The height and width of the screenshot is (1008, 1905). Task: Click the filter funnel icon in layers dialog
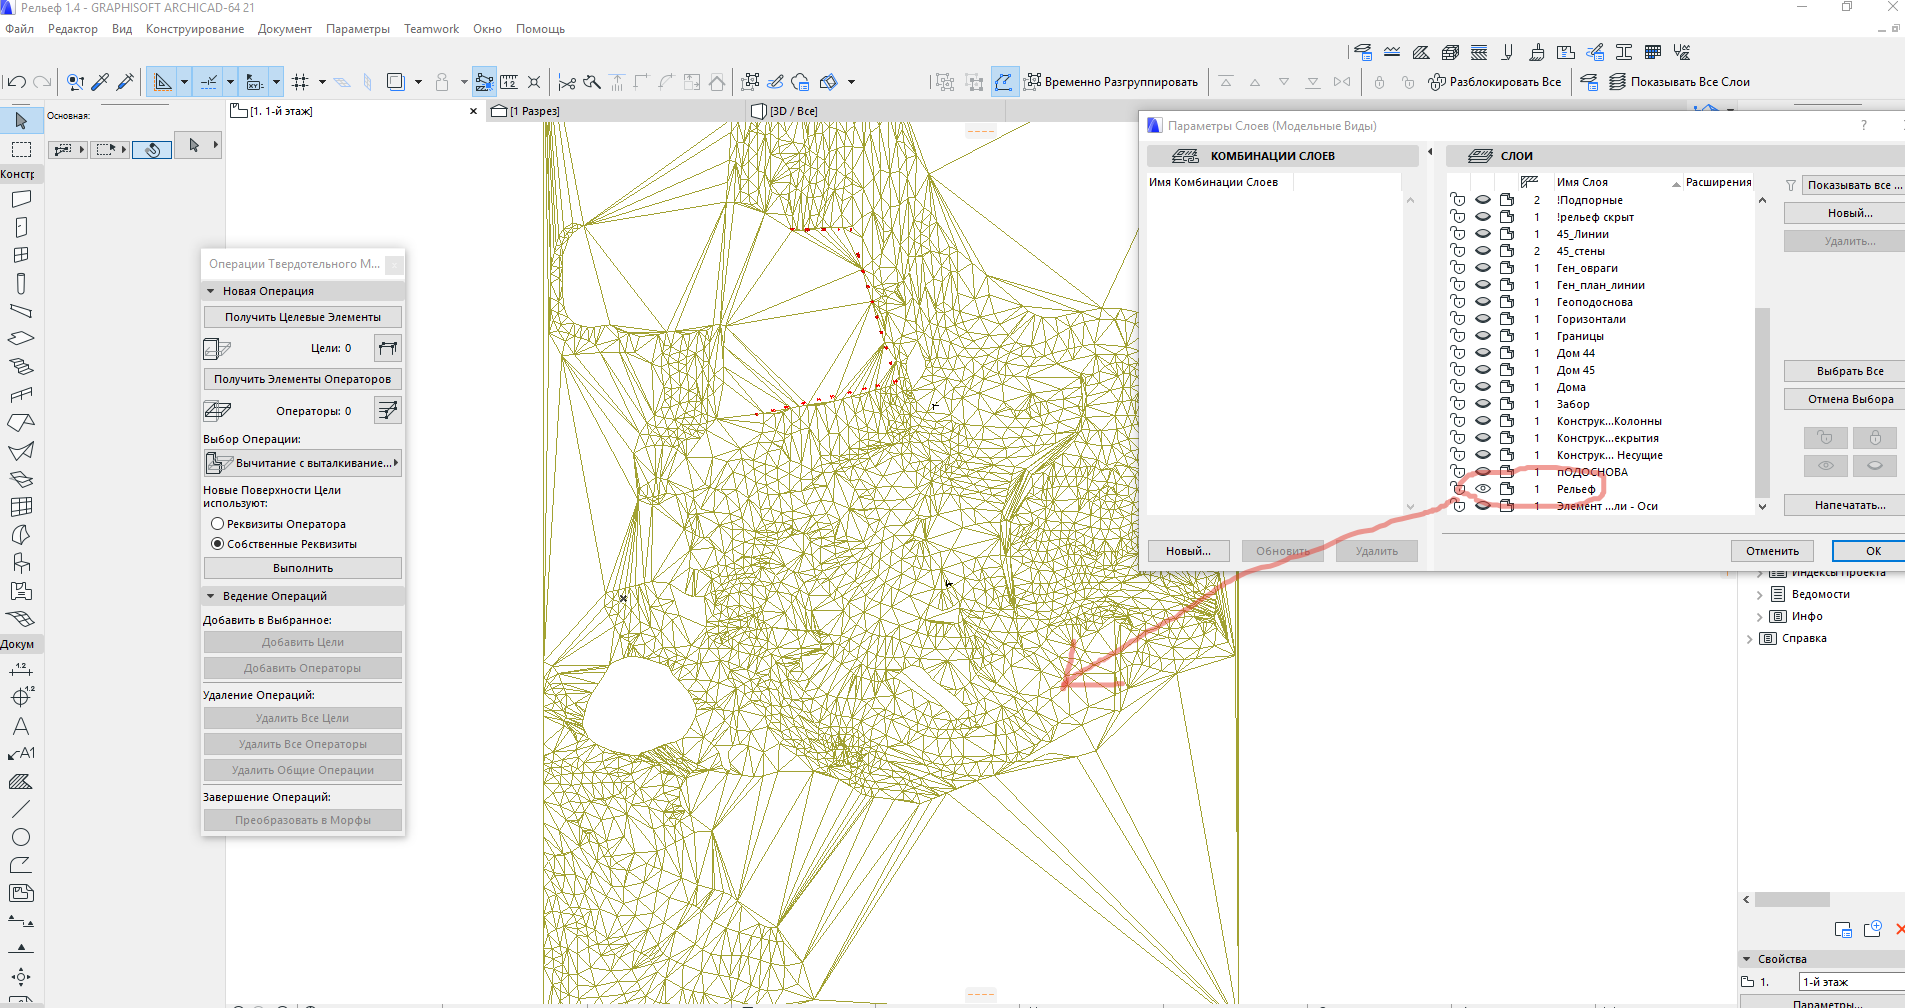tap(1791, 185)
